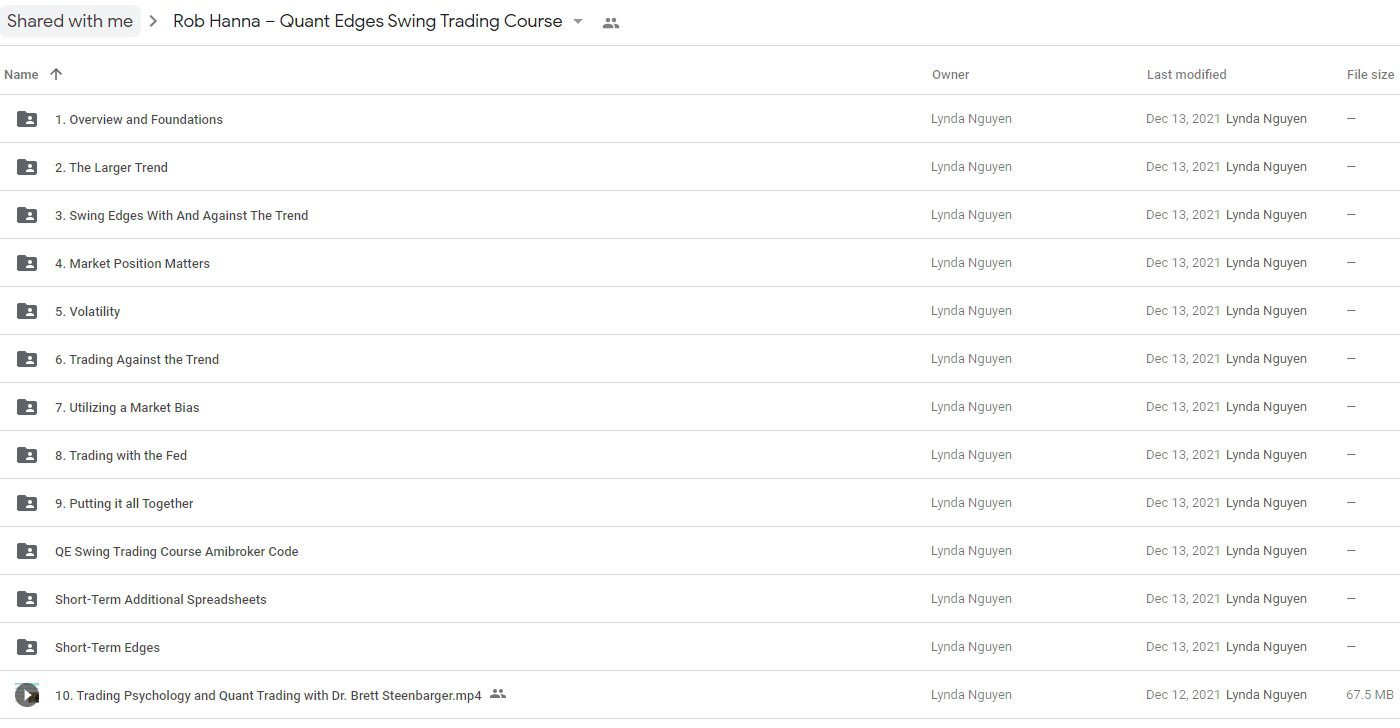Select the 1. Overview and Foundations folder name
Image resolution: width=1400 pixels, height=728 pixels.
coord(139,119)
